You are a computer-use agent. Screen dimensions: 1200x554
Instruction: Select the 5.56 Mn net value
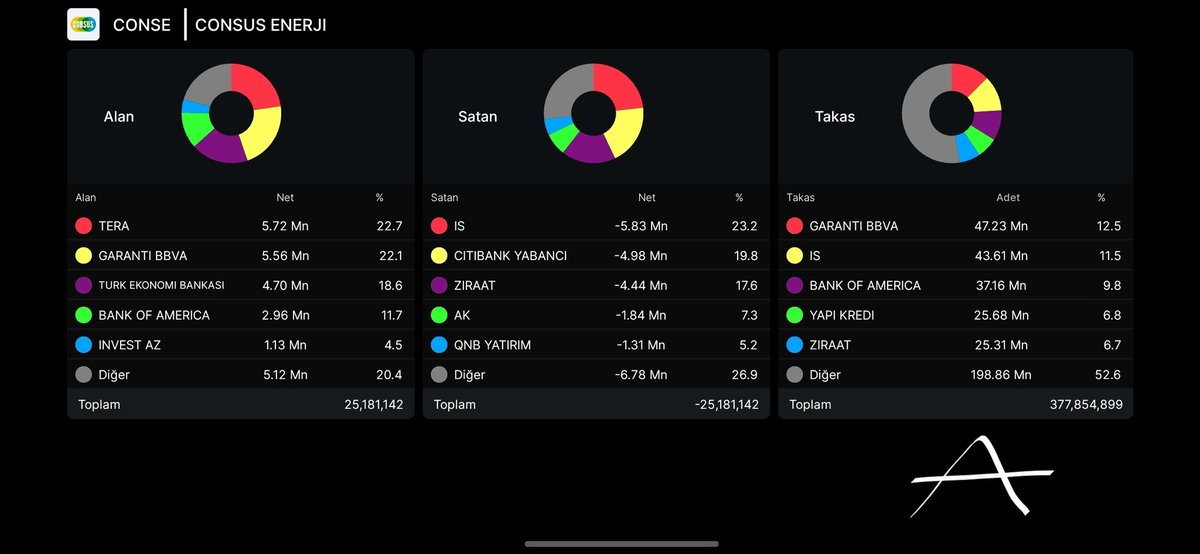[x=285, y=255]
